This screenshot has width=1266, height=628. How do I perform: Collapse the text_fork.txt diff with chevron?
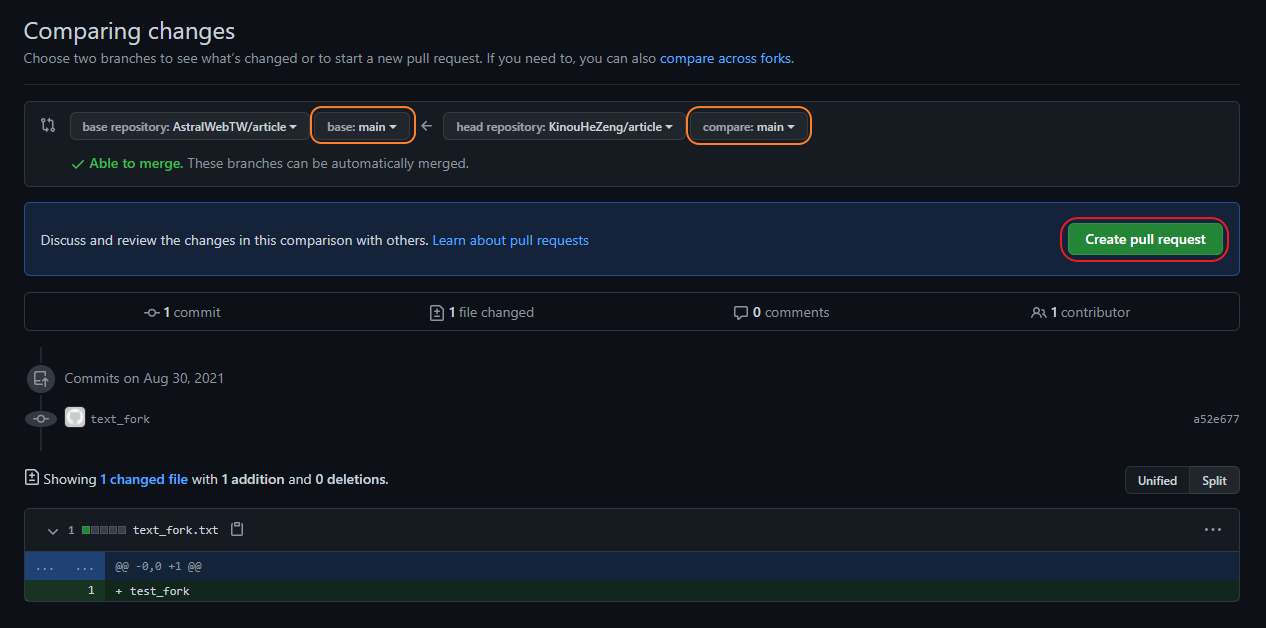pos(53,530)
